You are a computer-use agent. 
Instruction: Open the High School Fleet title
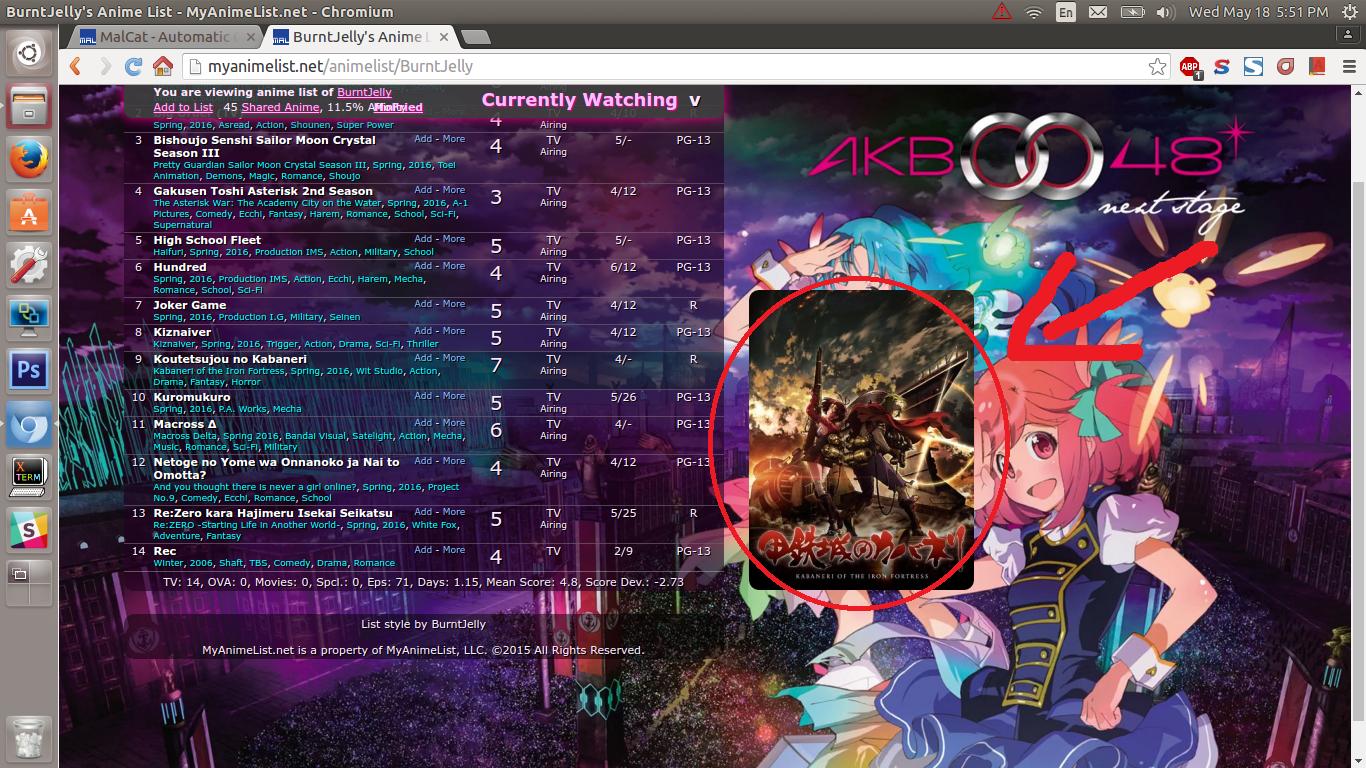207,240
